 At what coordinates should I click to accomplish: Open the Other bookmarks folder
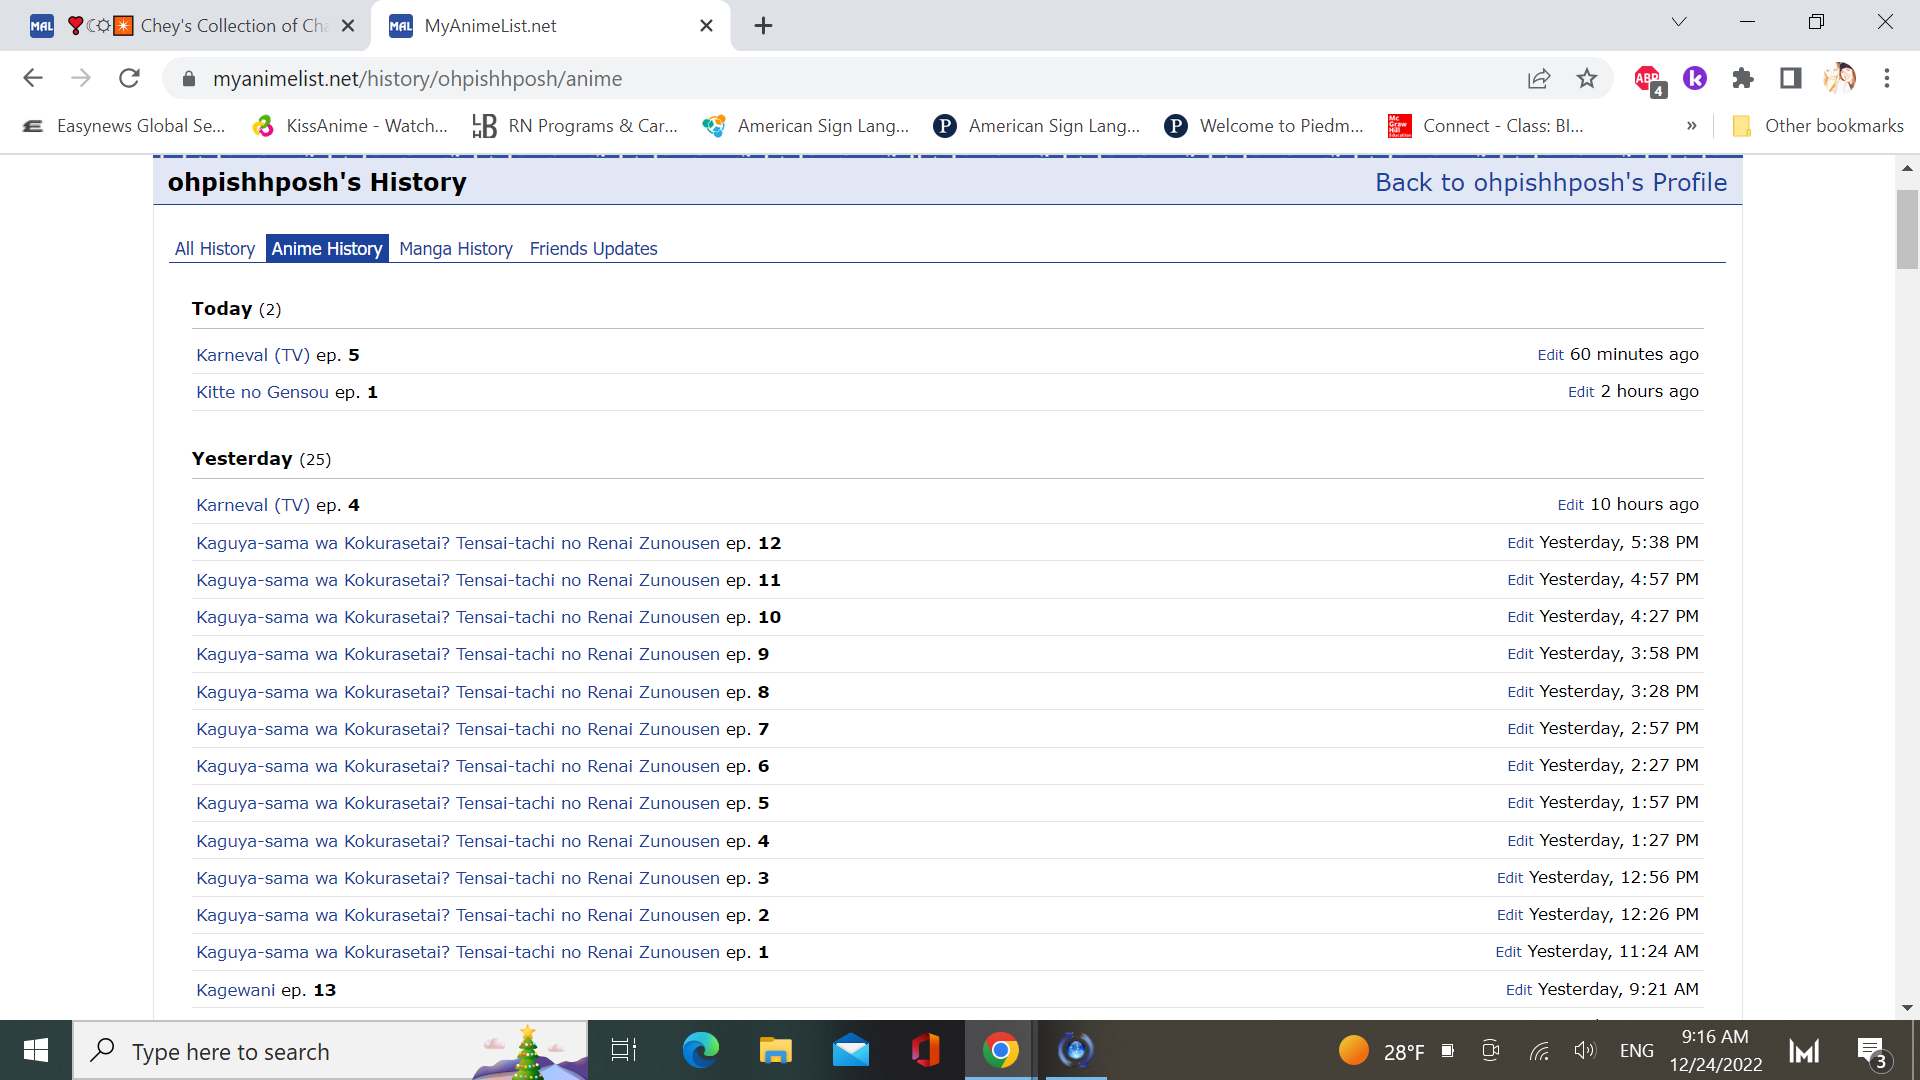(1818, 126)
